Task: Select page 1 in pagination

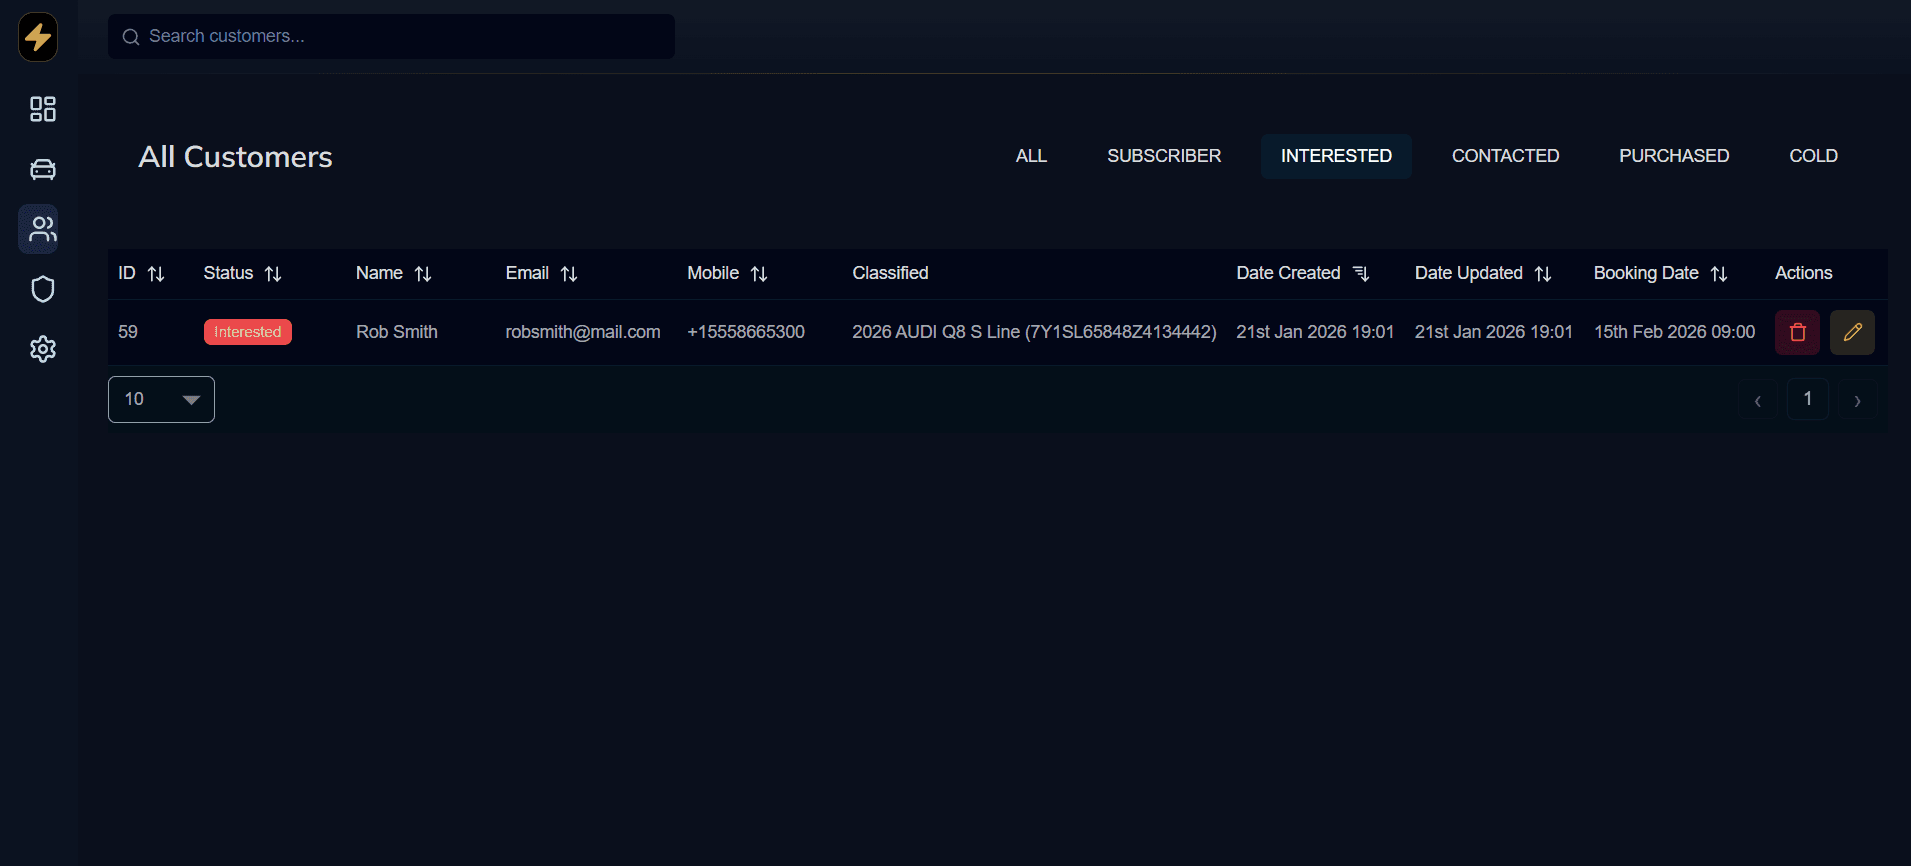Action: (x=1807, y=399)
